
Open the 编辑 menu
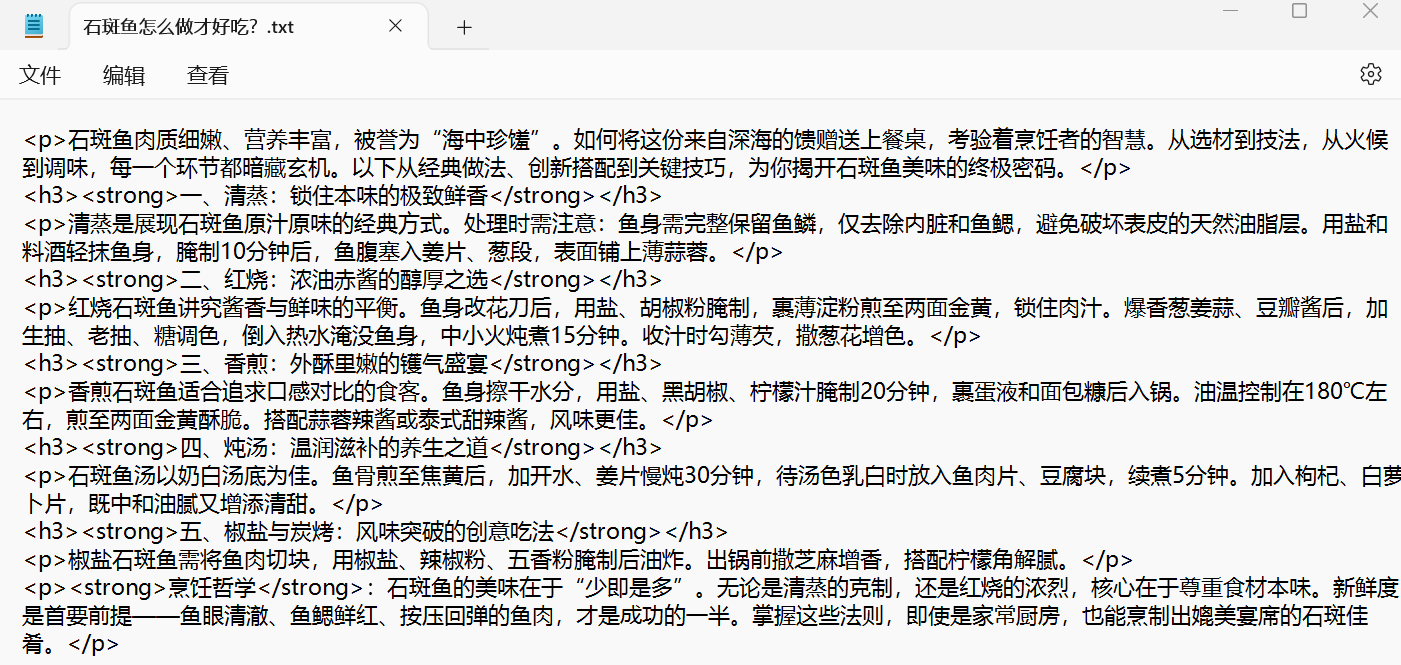click(124, 75)
